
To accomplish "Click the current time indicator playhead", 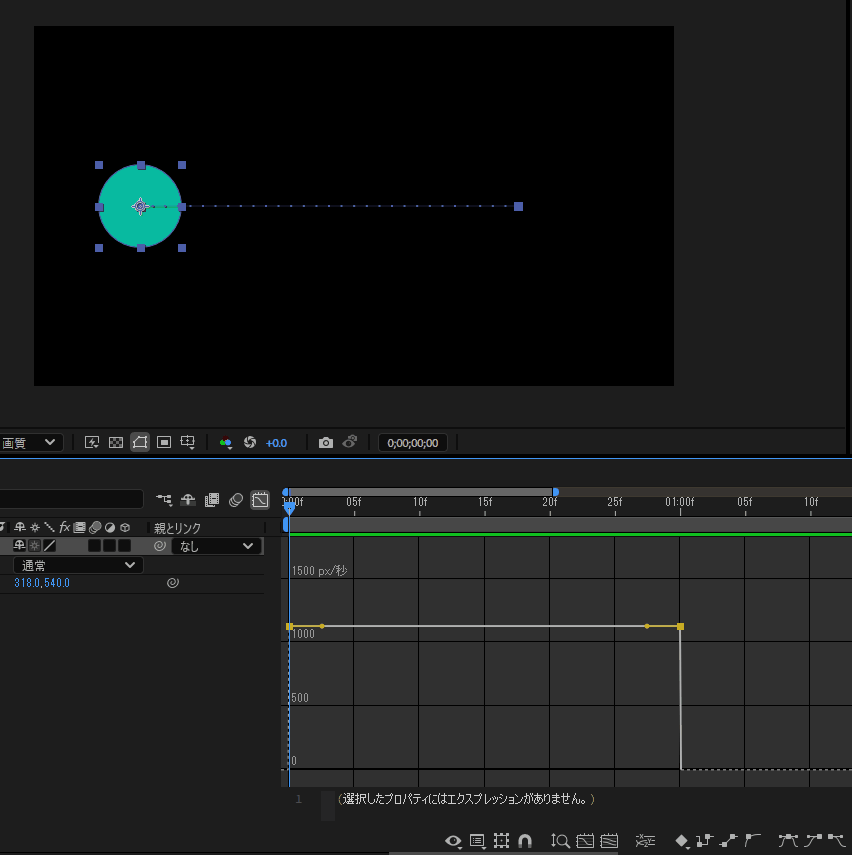I will (x=290, y=508).
